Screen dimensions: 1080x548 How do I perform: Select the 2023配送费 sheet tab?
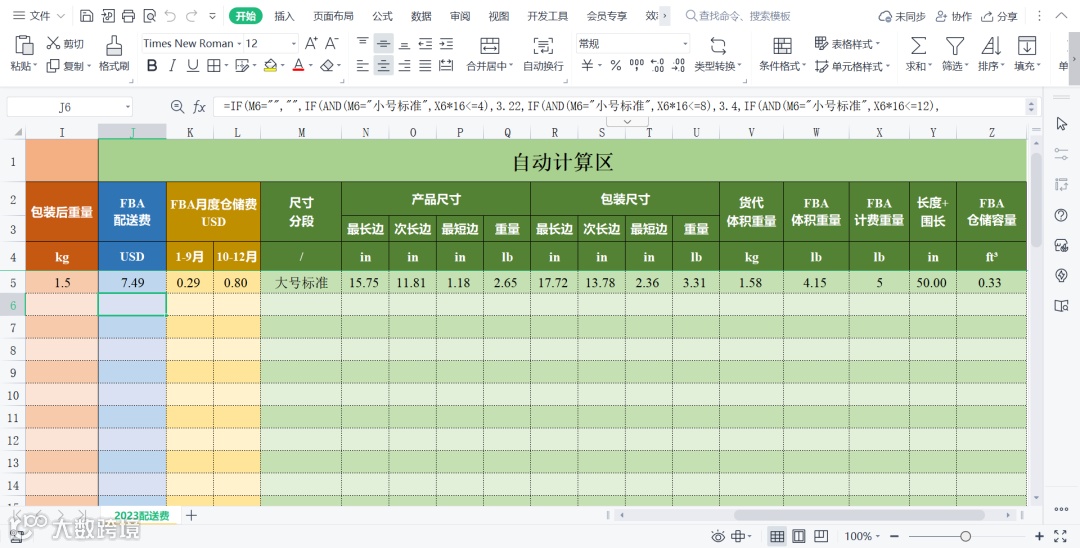click(141, 515)
